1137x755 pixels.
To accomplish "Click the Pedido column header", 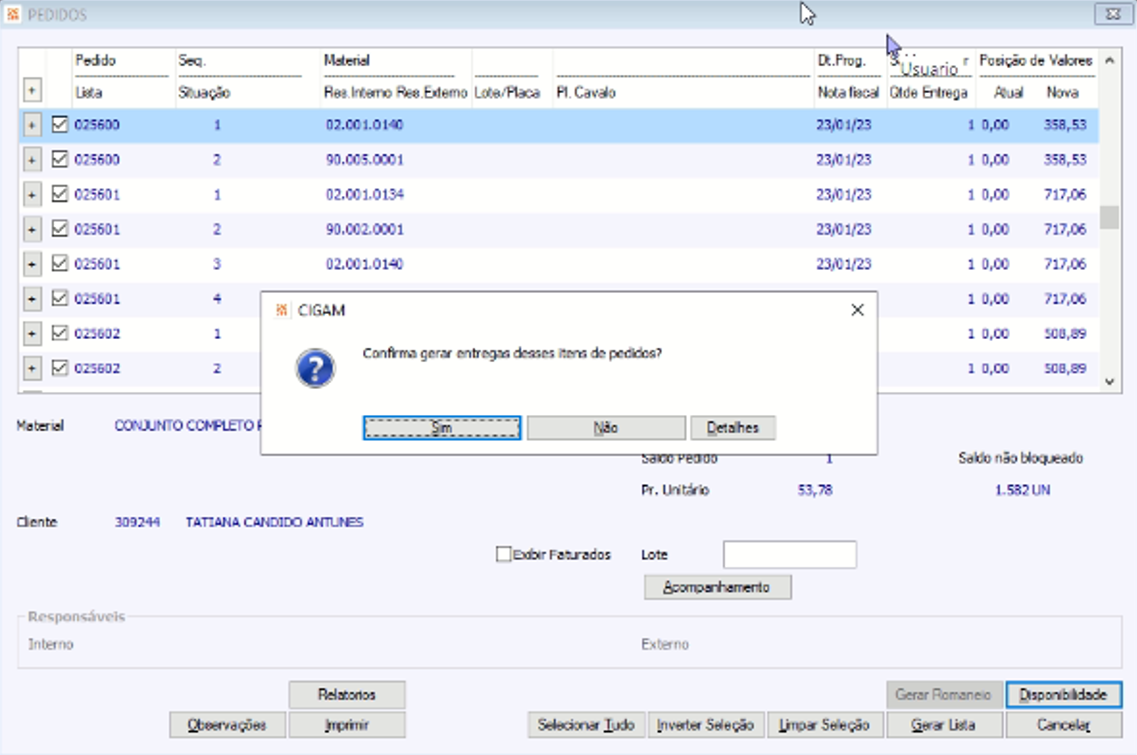I will [x=96, y=61].
